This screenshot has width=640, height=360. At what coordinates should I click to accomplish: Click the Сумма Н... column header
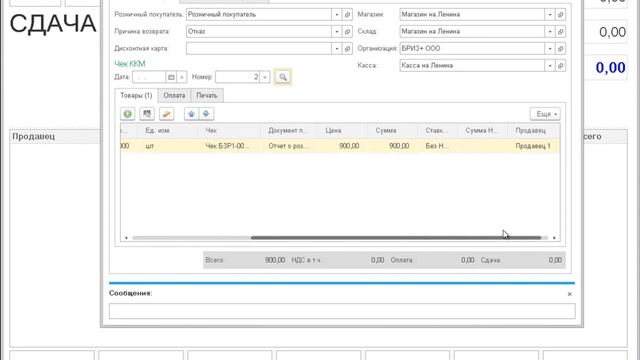coord(482,131)
